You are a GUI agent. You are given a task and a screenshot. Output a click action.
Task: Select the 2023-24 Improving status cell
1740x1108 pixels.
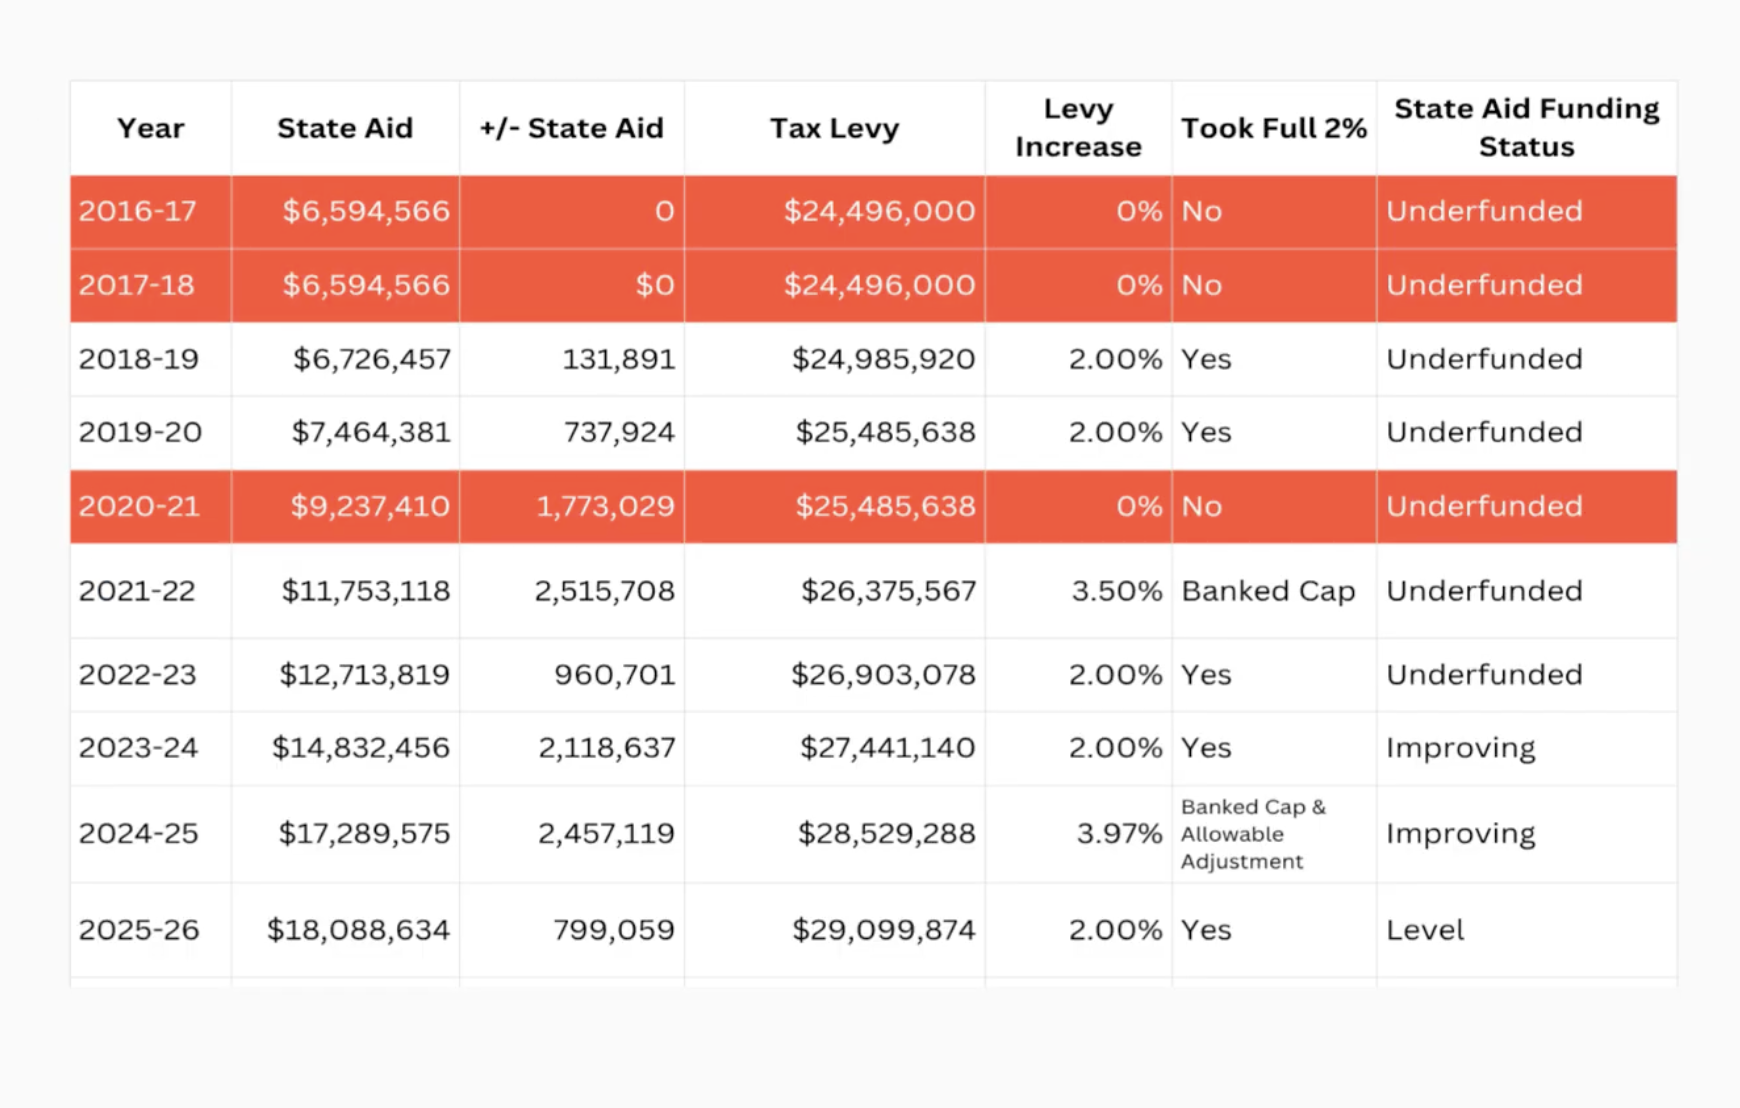1460,748
